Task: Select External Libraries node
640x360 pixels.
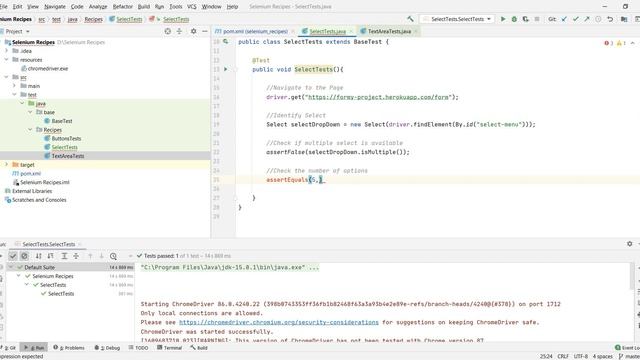Action: (32, 191)
